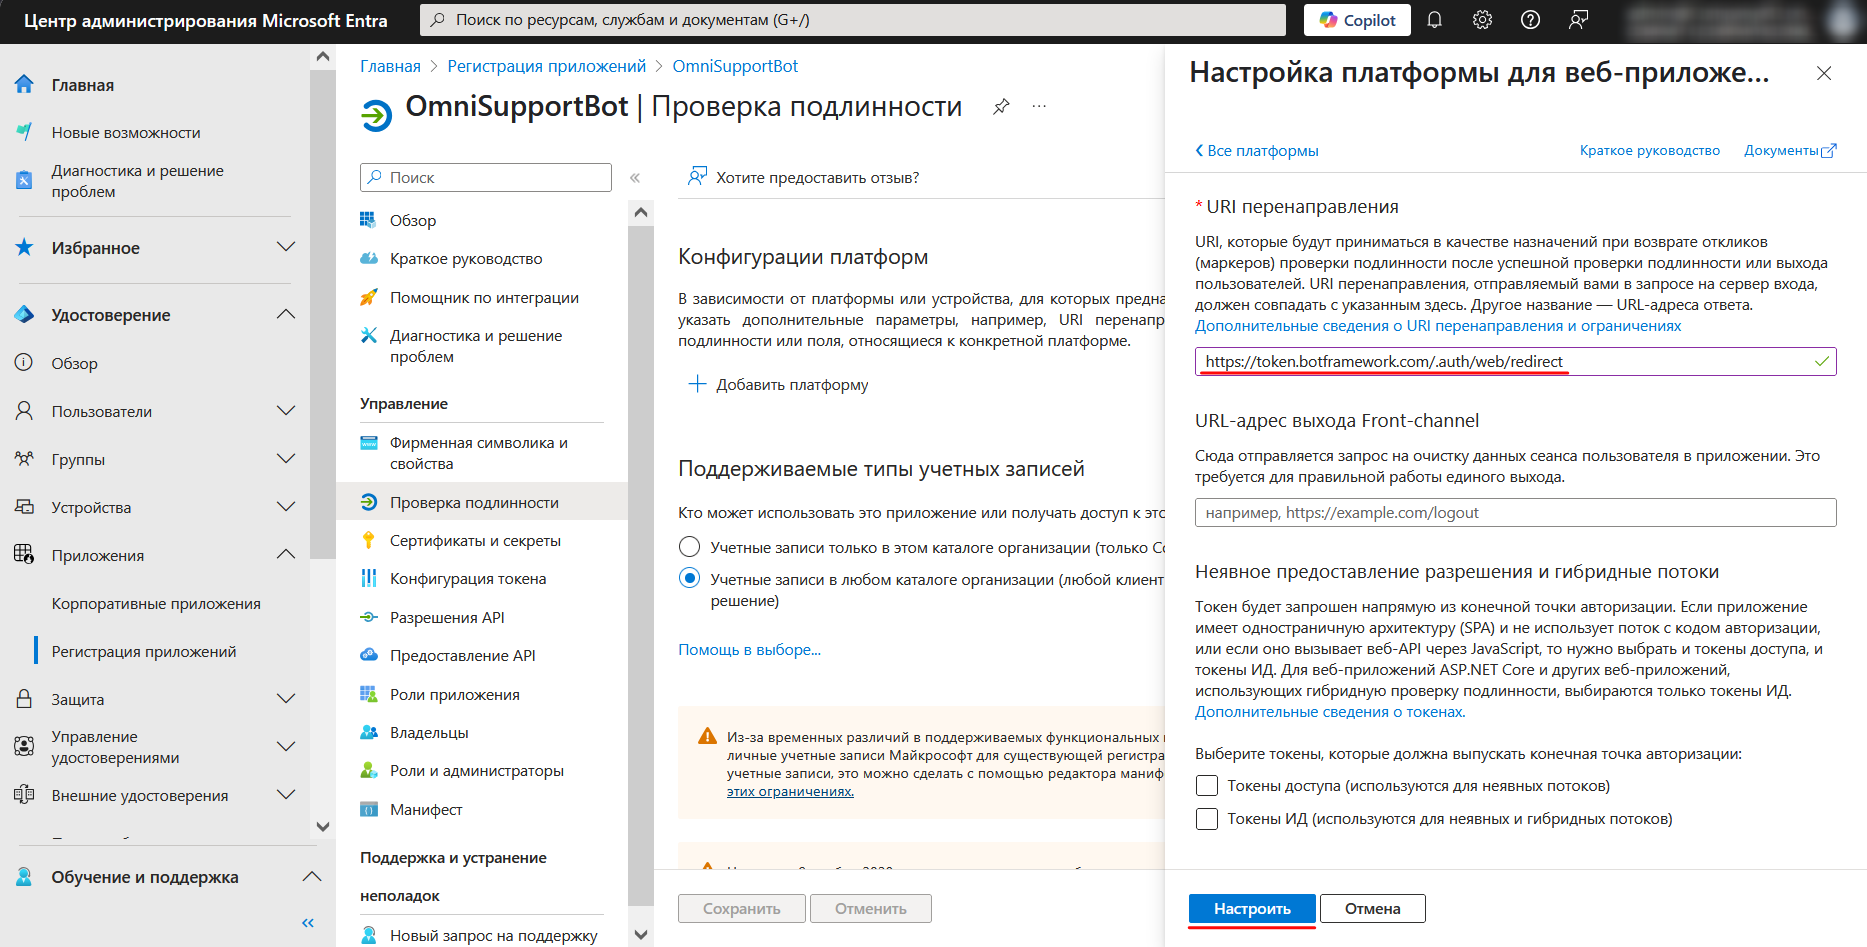Click the Настроить button

click(x=1252, y=909)
